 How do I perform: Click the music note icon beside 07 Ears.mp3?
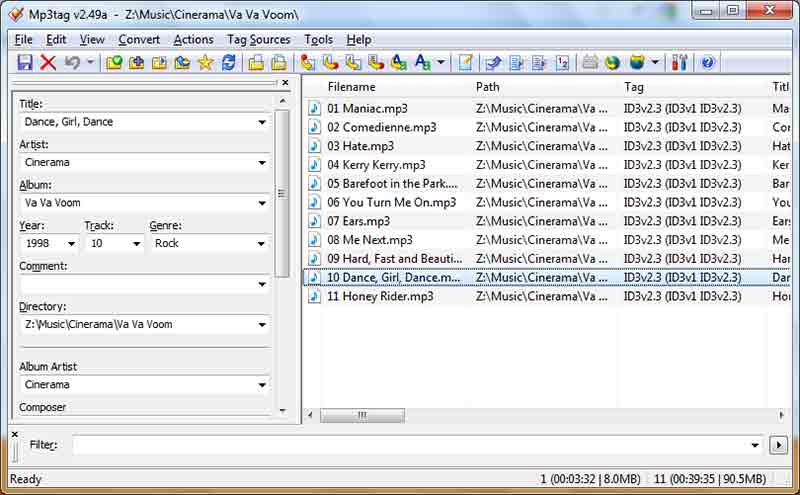point(314,221)
